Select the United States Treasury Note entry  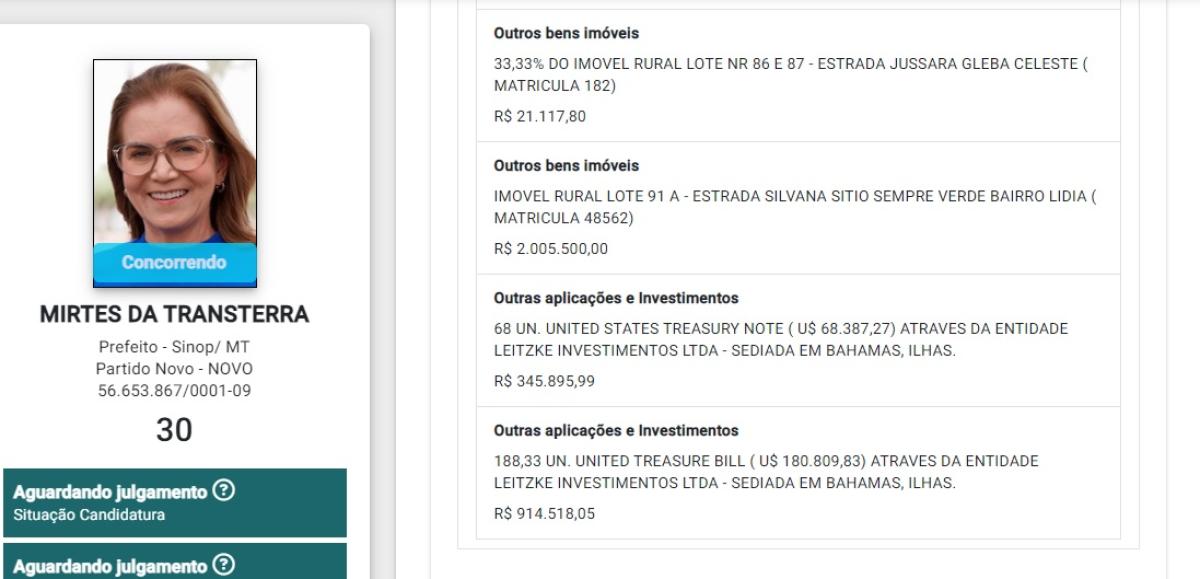tap(781, 339)
